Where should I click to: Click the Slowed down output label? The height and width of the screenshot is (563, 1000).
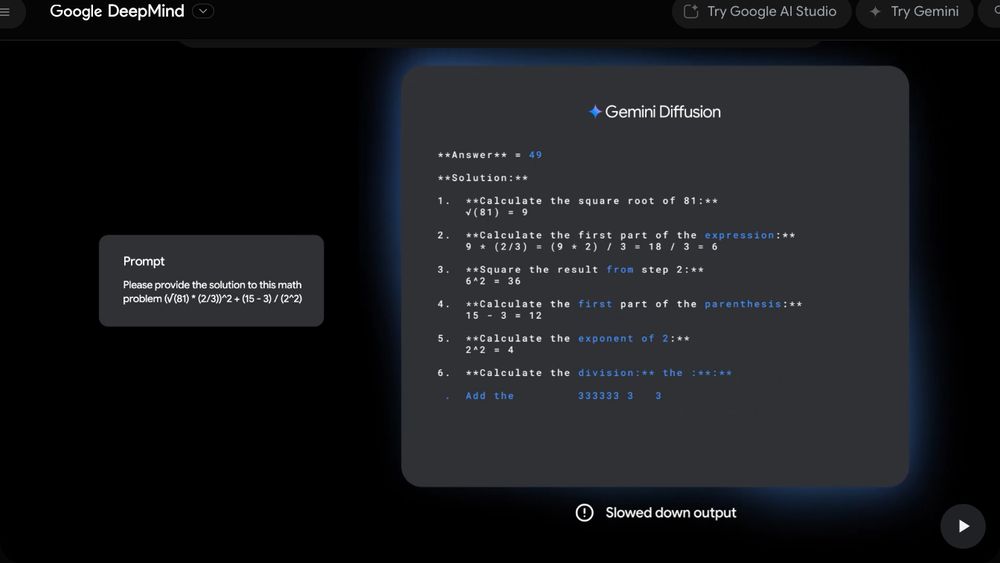point(671,513)
